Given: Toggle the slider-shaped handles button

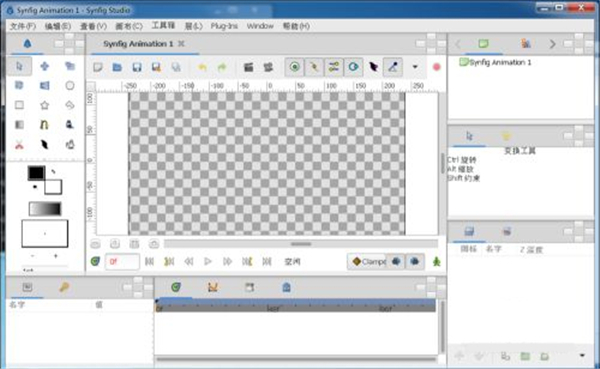Looking at the screenshot, I should (334, 67).
